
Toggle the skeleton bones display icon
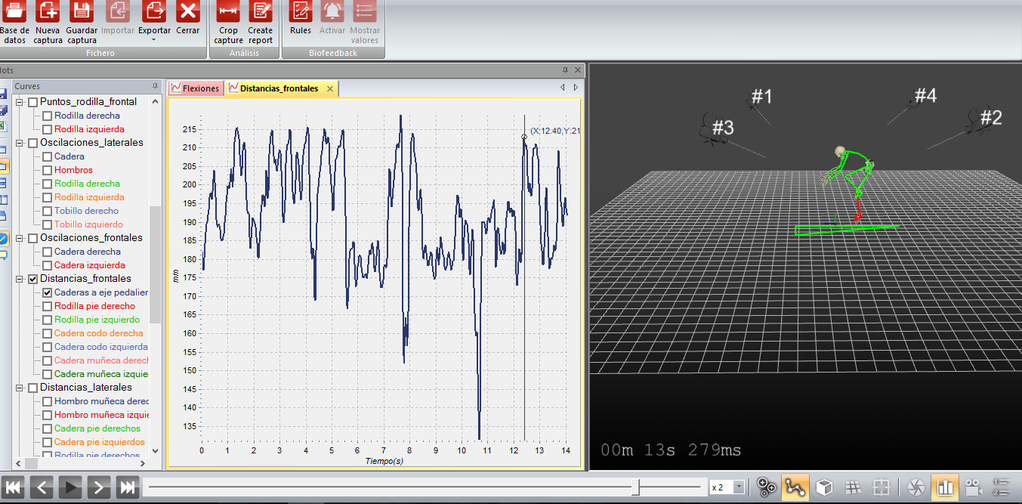click(795, 487)
